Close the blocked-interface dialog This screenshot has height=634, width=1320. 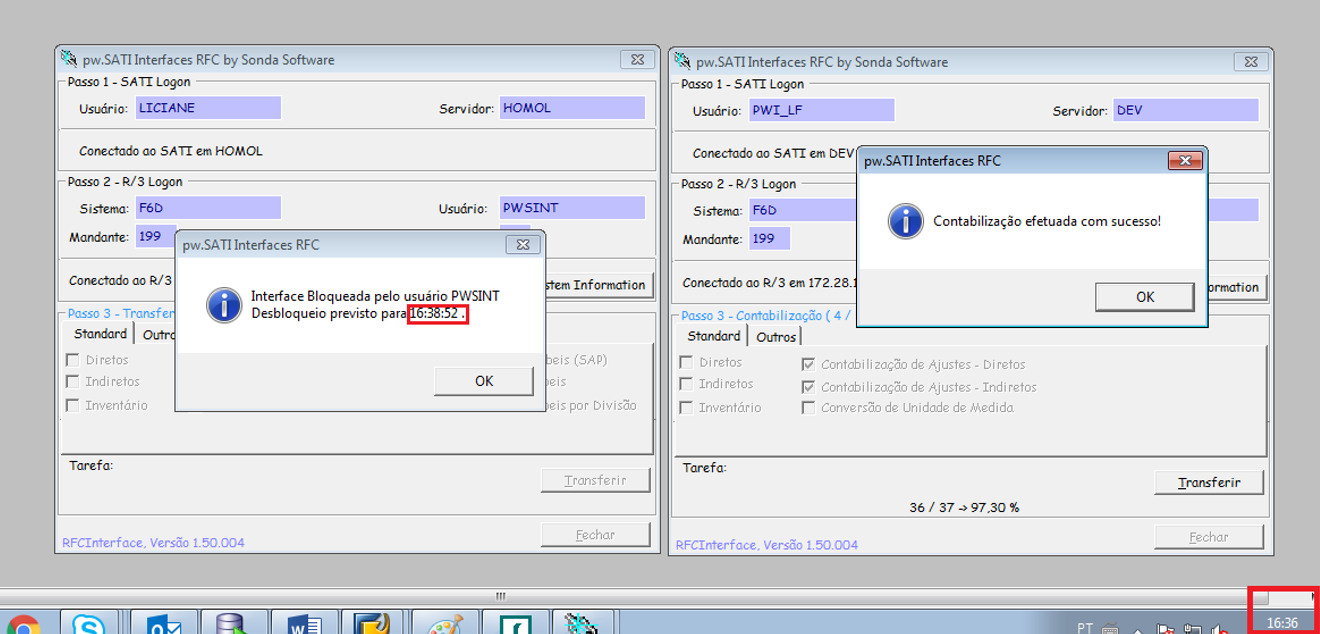click(523, 244)
